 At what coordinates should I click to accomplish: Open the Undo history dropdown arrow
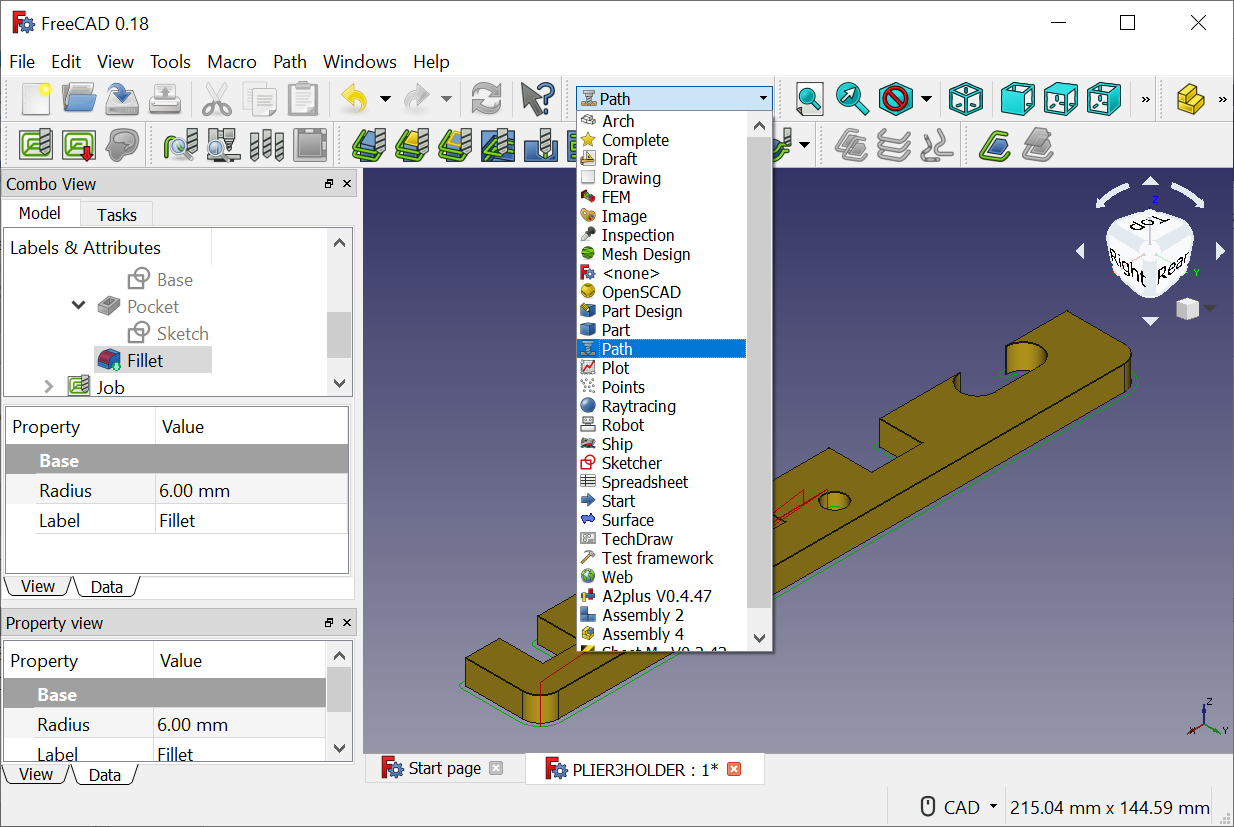click(385, 98)
